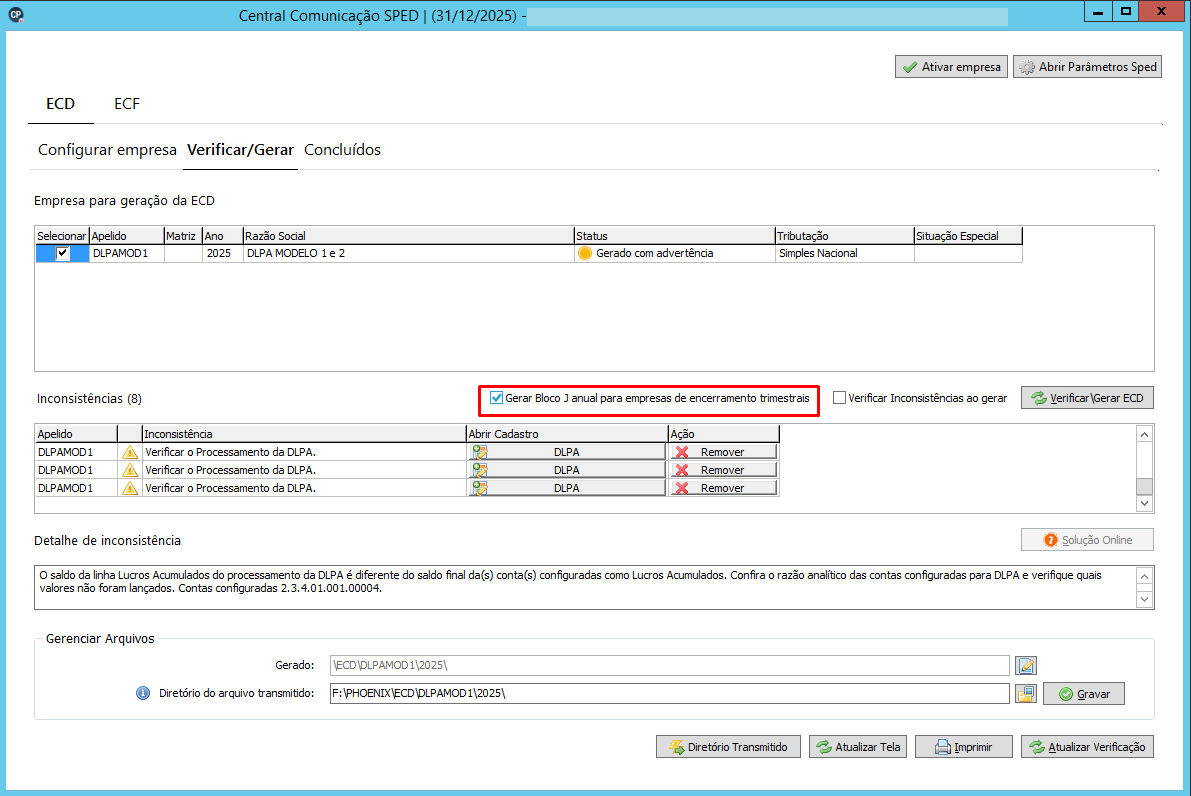Click the Solução Online button
The height and width of the screenshot is (796, 1191).
pyautogui.click(x=1087, y=540)
